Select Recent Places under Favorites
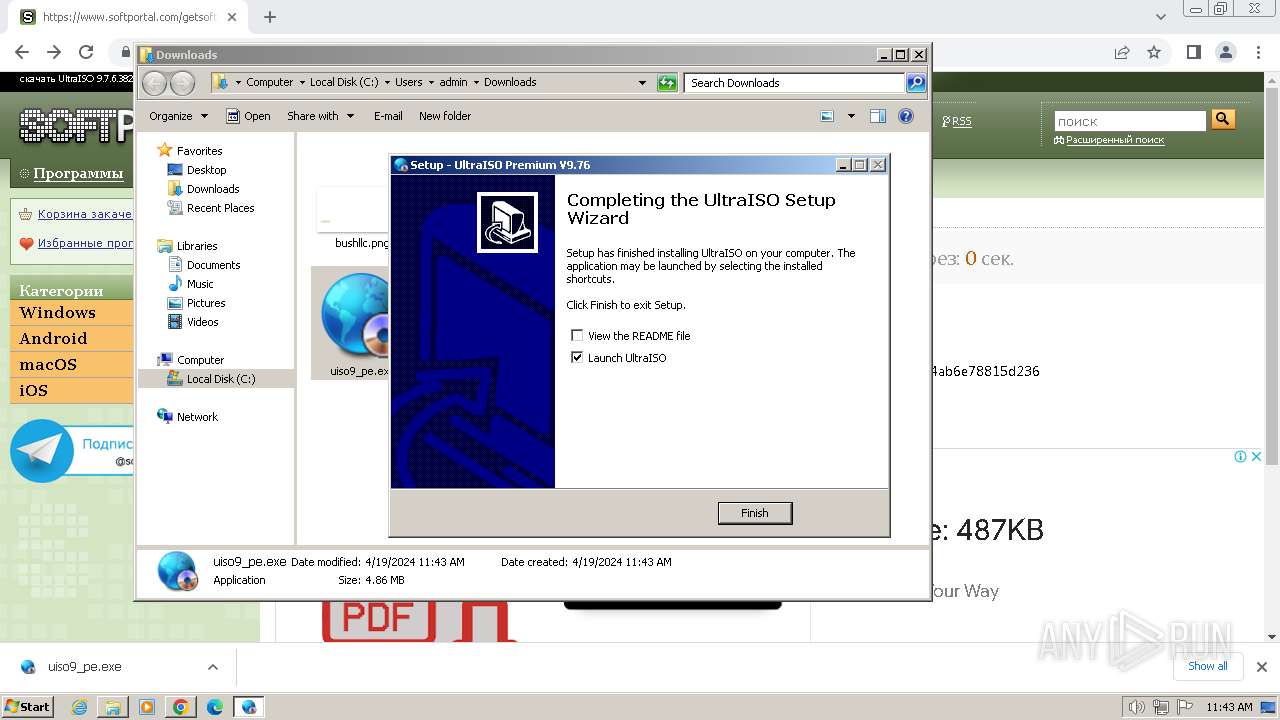 [x=220, y=208]
